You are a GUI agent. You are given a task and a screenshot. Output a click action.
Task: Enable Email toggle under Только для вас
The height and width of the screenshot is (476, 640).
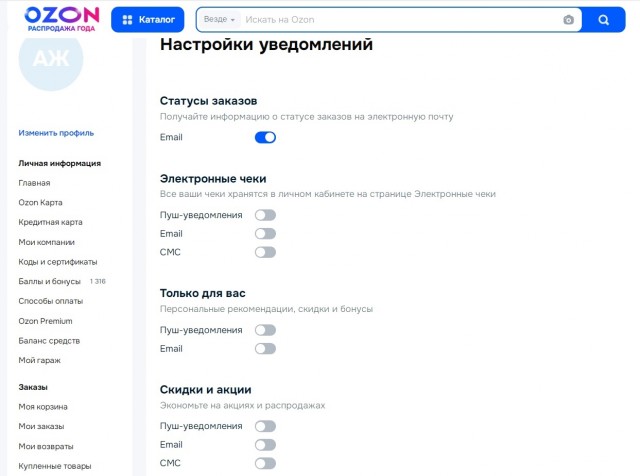click(x=265, y=349)
